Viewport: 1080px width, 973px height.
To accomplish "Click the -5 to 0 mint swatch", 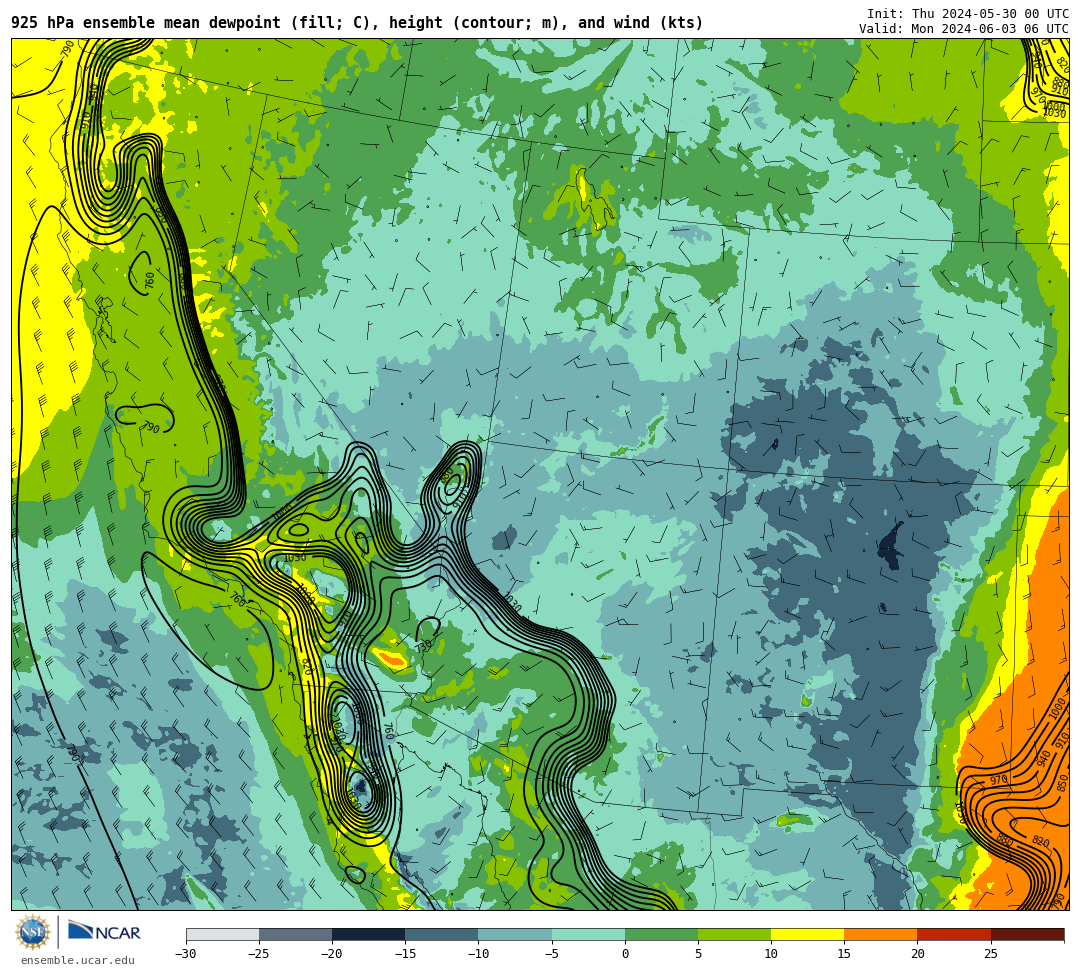I will [x=588, y=934].
